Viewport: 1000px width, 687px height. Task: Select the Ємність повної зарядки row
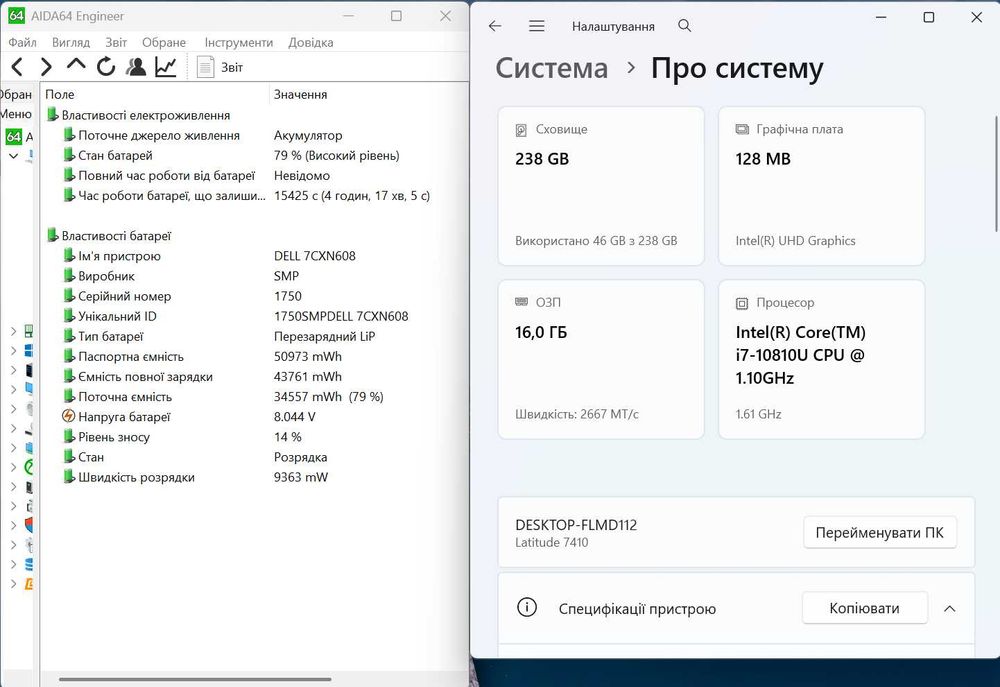click(255, 376)
